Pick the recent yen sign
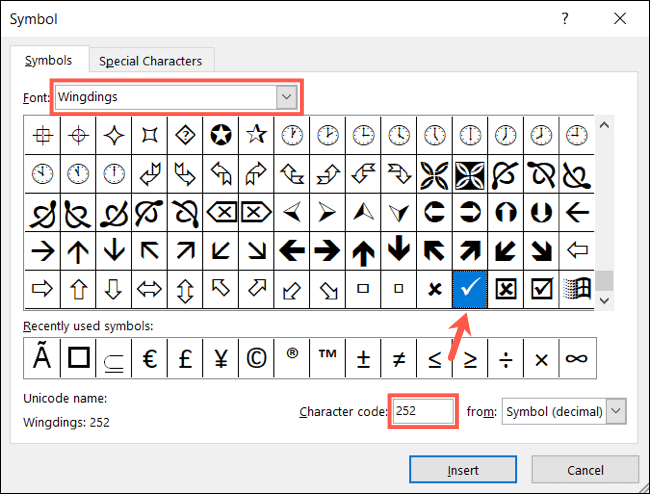Viewport: 650px width, 494px height. (221, 358)
